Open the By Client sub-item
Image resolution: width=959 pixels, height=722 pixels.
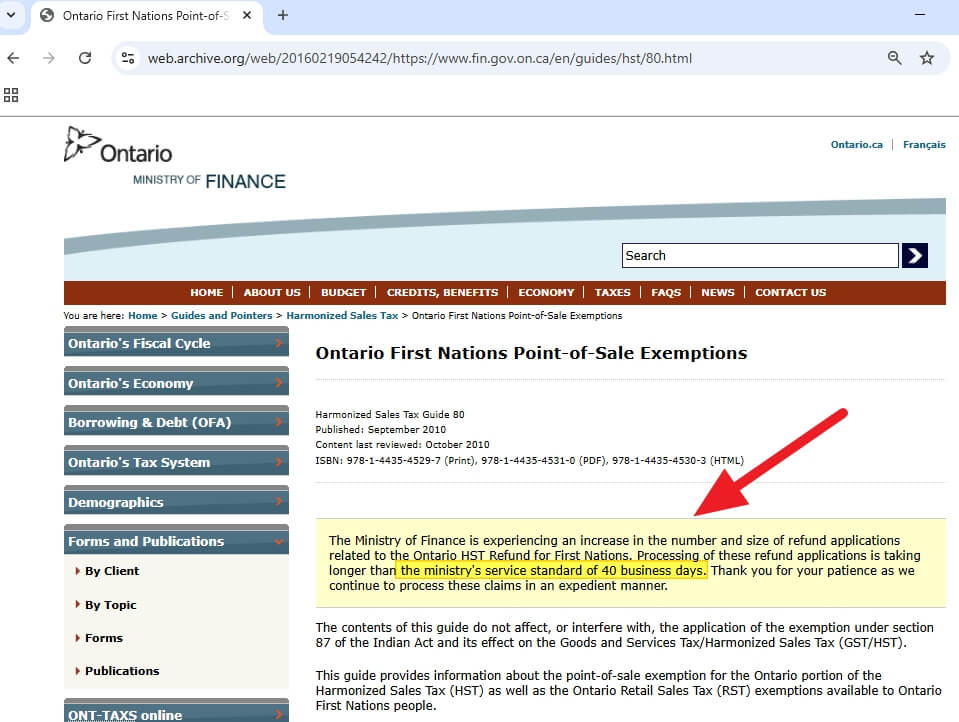coord(112,571)
